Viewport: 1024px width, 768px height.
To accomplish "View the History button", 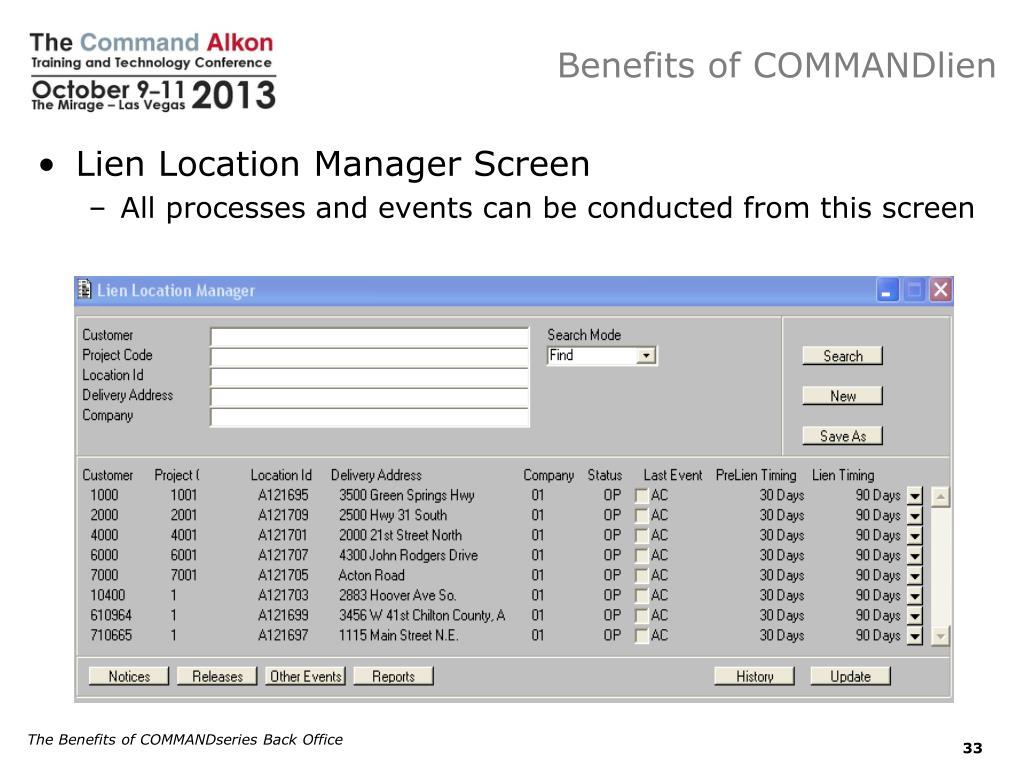I will click(x=754, y=677).
